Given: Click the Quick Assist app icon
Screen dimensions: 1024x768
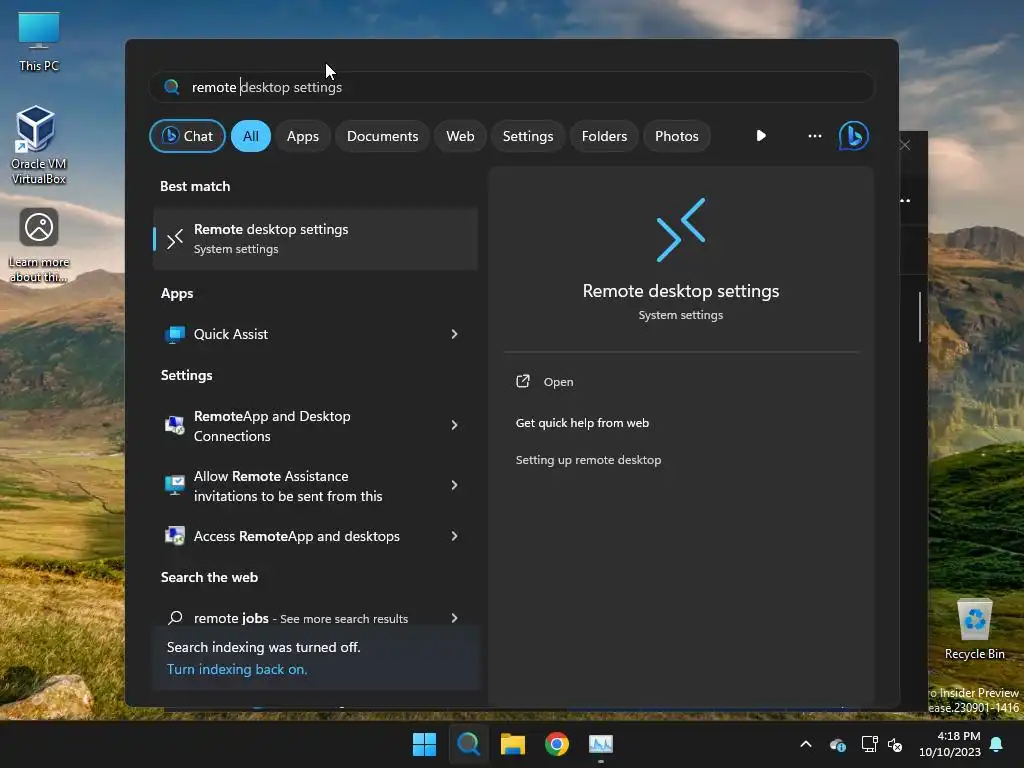Looking at the screenshot, I should pos(174,334).
